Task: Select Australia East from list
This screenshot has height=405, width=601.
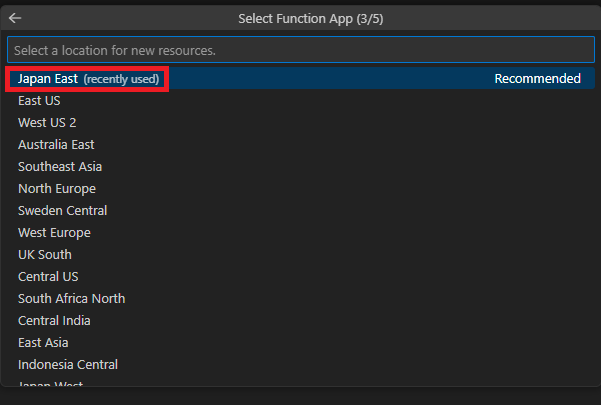Action: click(x=56, y=145)
